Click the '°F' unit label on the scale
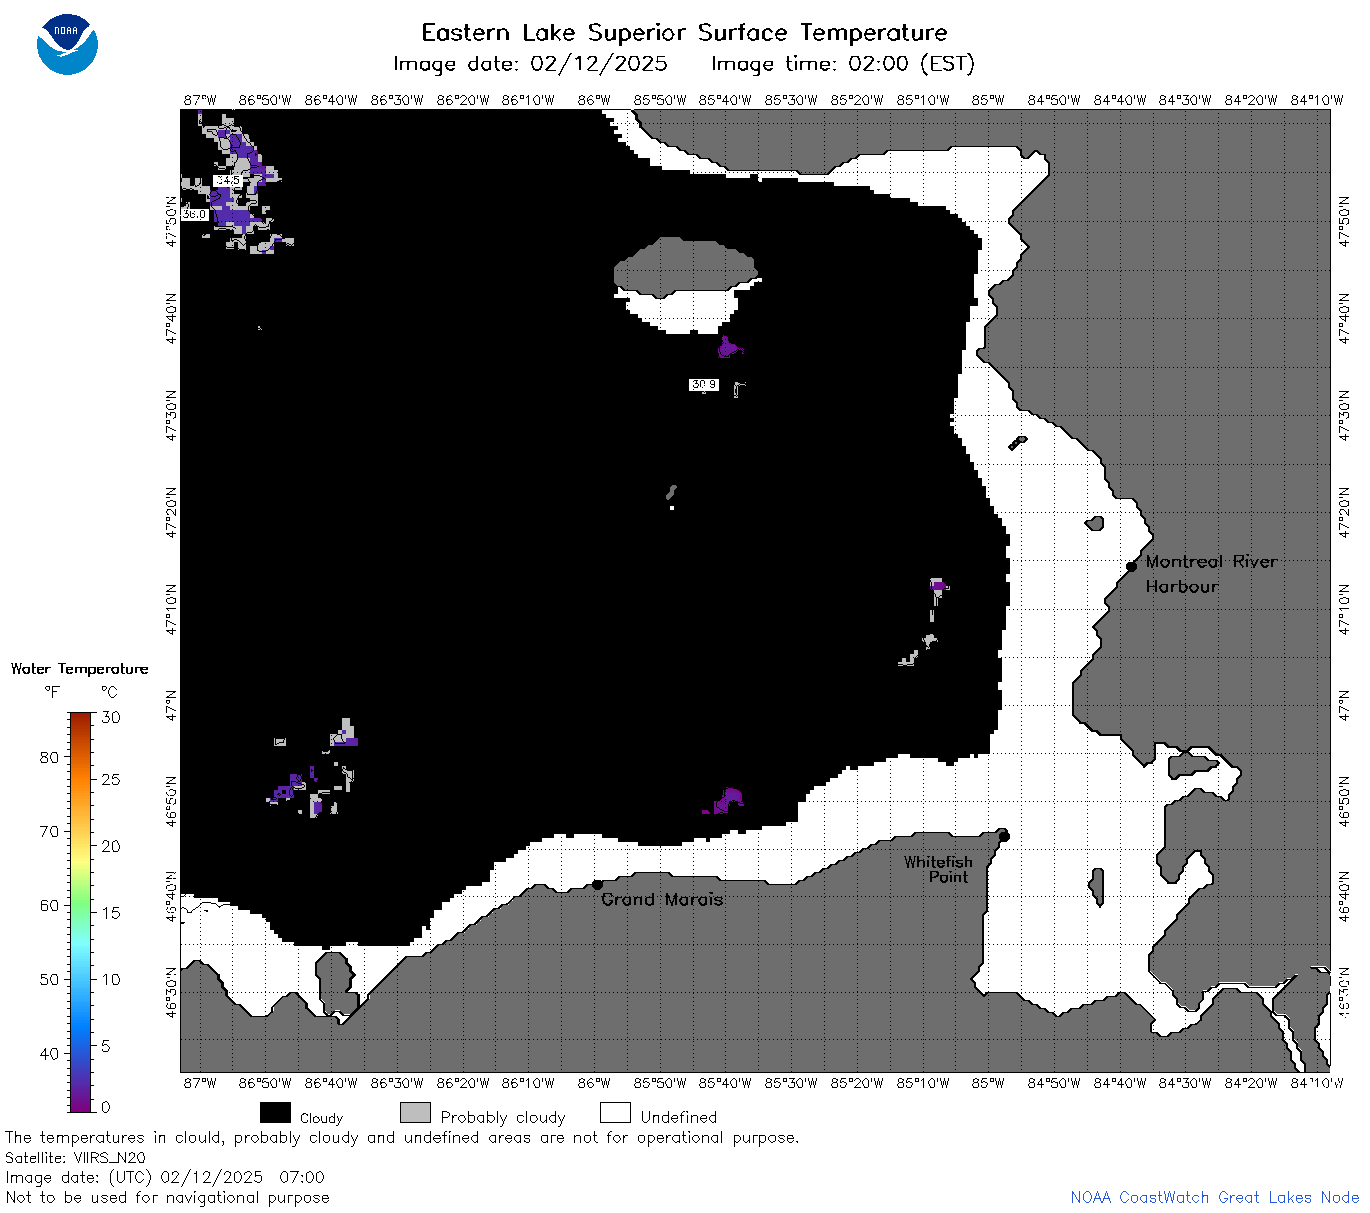Image resolution: width=1370 pixels, height=1213 pixels. [52, 692]
